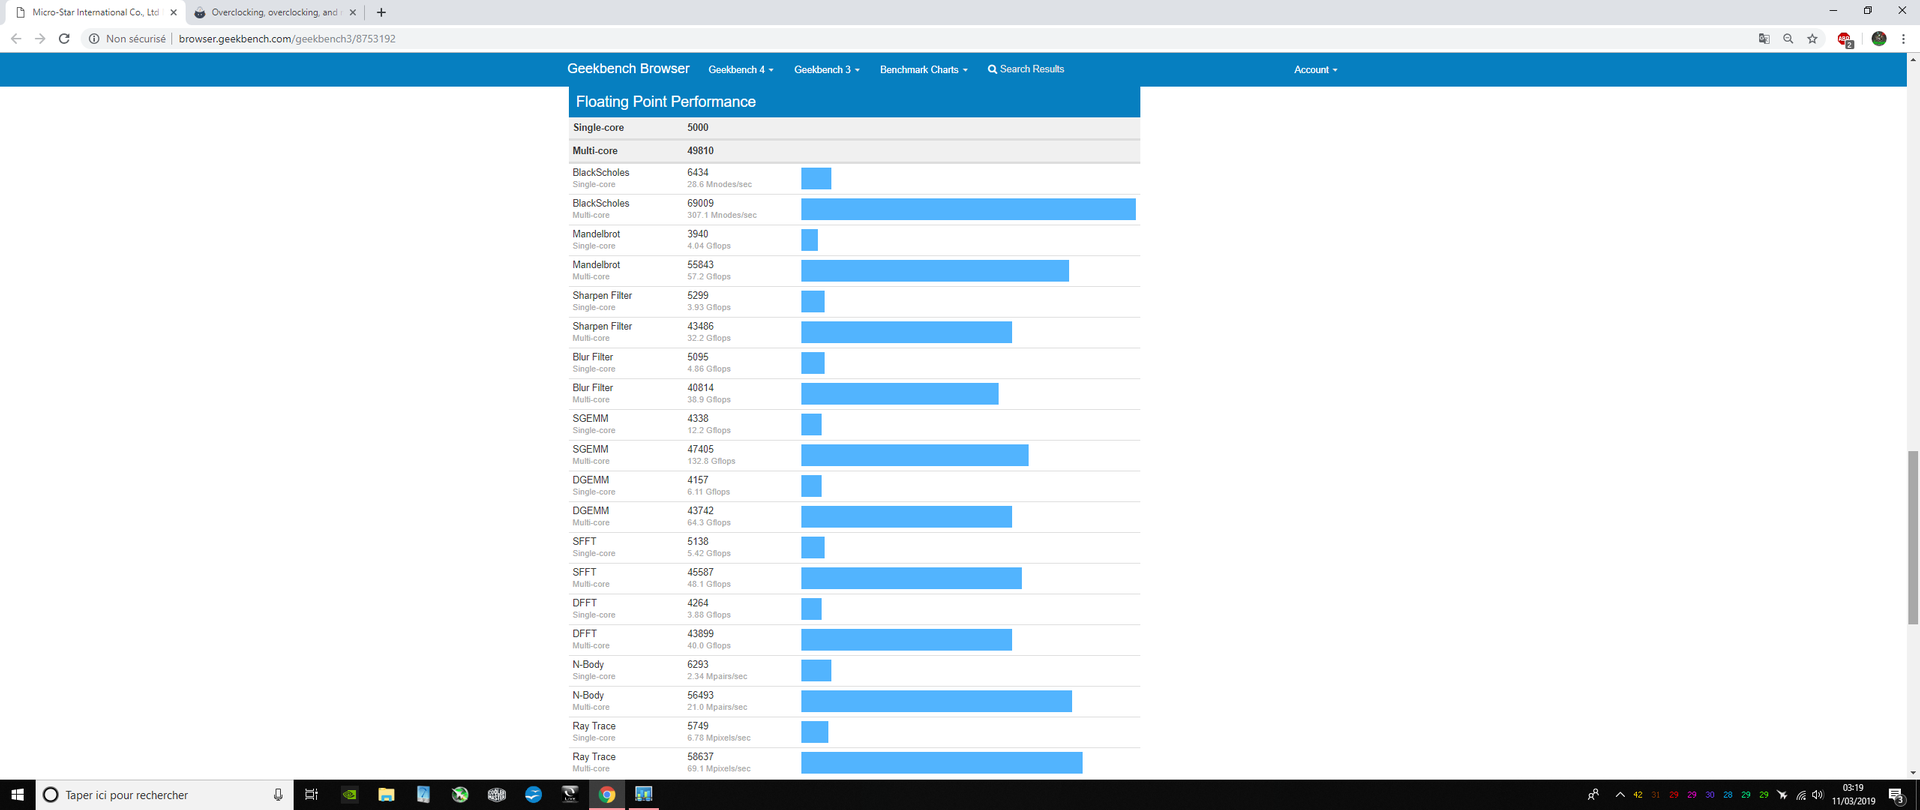Click the SGEMM multi-core score 47405
The image size is (1920, 810).
[x=700, y=450]
